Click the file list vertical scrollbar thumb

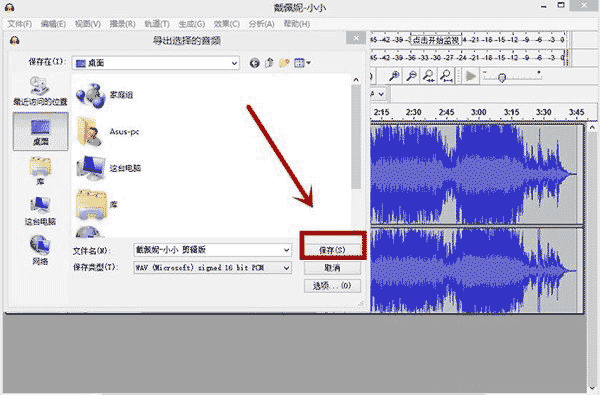coord(356,137)
